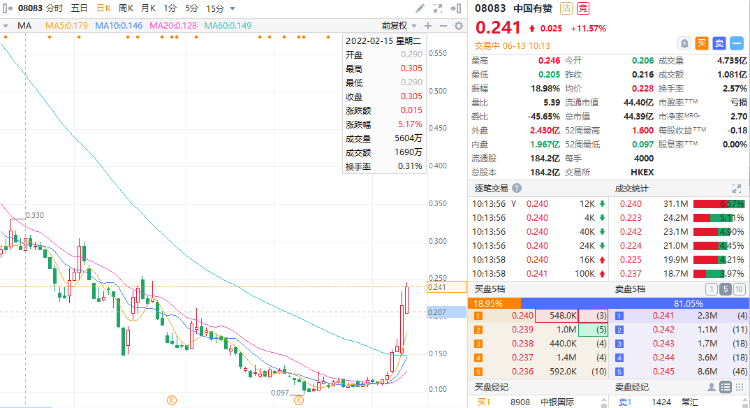Image resolution: width=750 pixels, height=408 pixels.
Task: Open chart settings gear icon
Action: (459, 25)
